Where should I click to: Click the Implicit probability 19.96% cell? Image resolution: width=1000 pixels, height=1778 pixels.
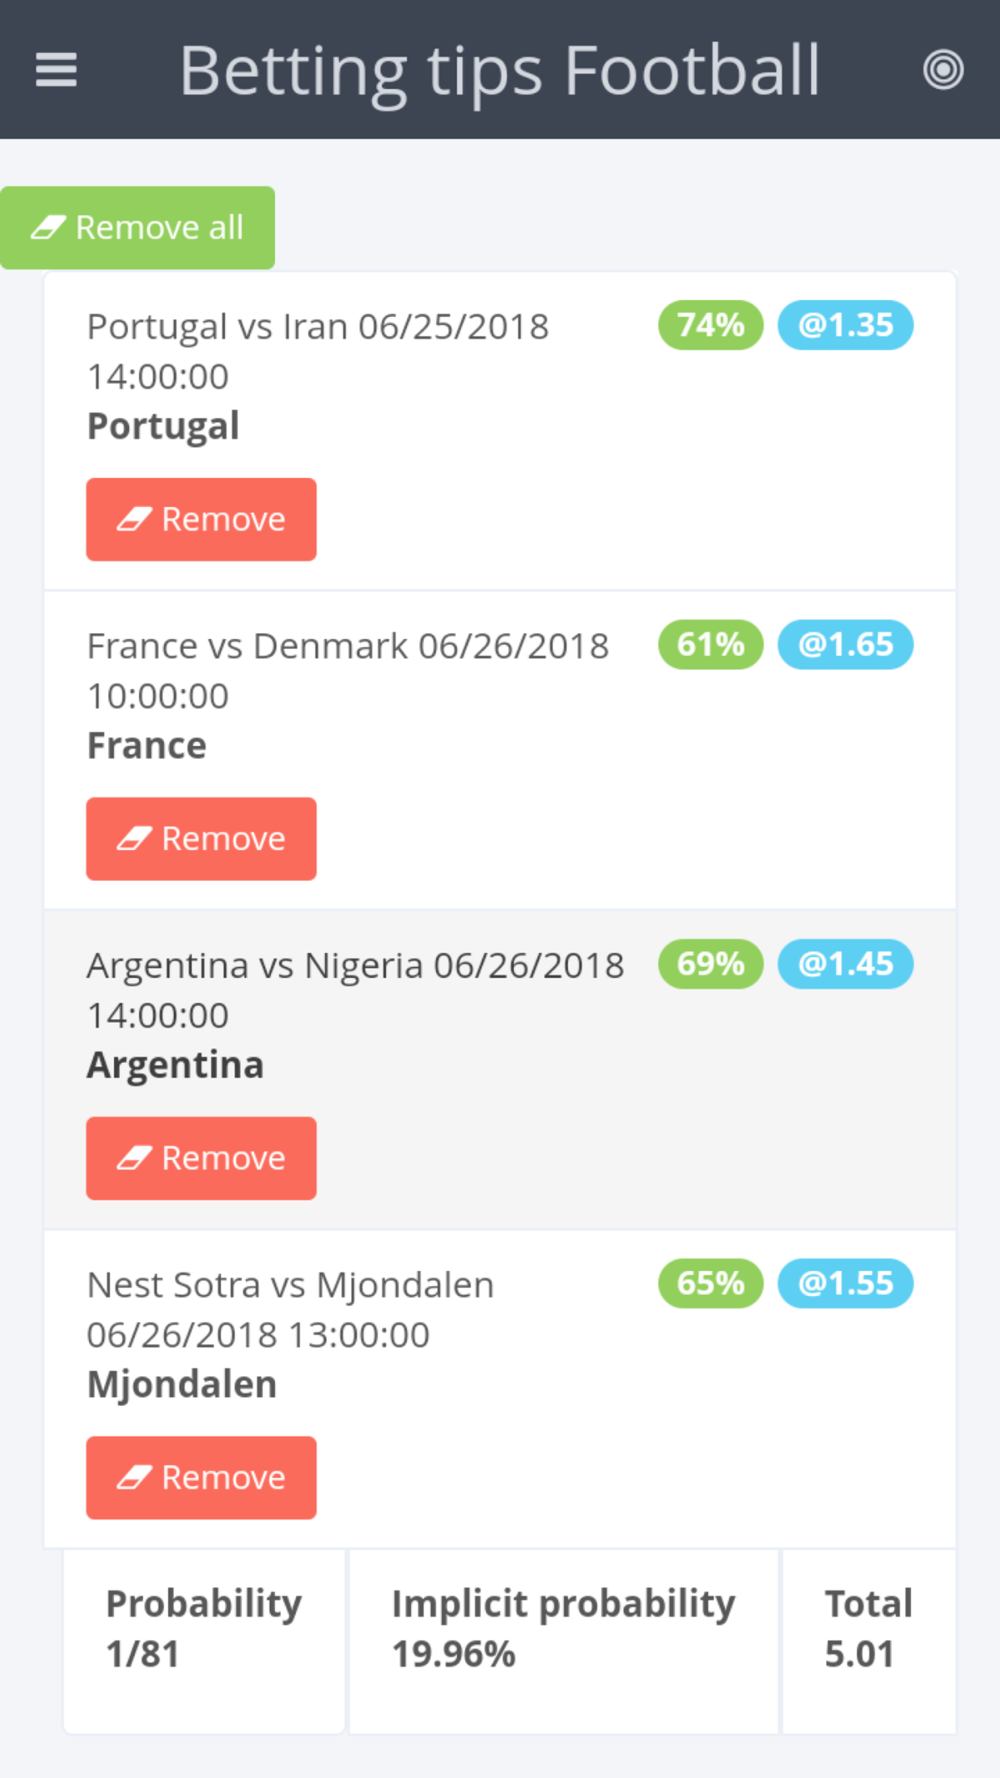coord(563,1629)
